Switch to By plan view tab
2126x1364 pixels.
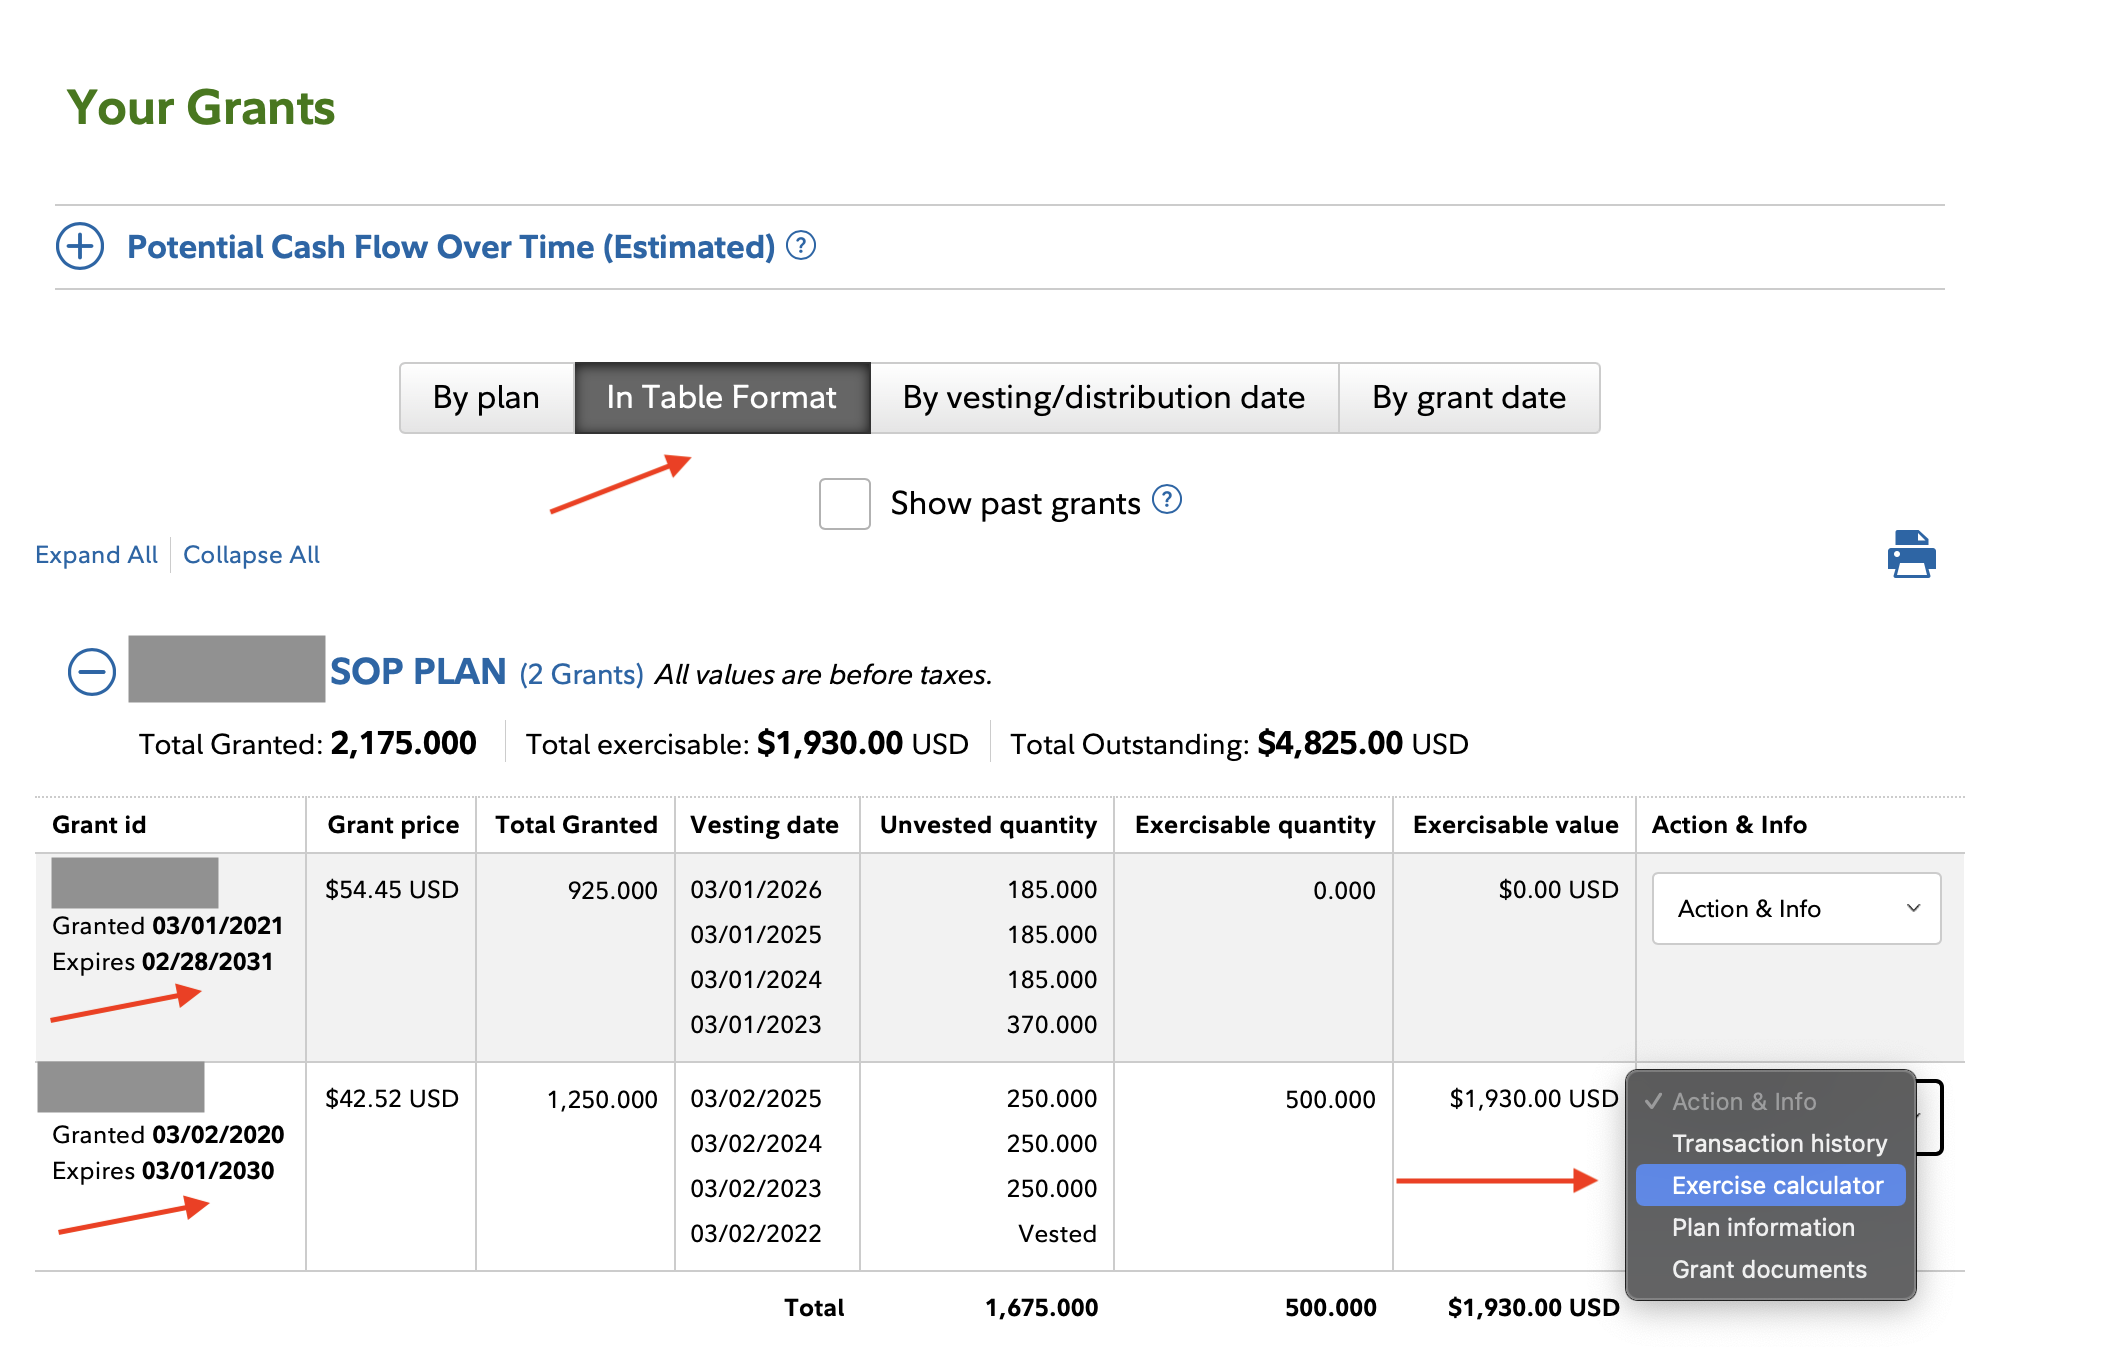(486, 398)
